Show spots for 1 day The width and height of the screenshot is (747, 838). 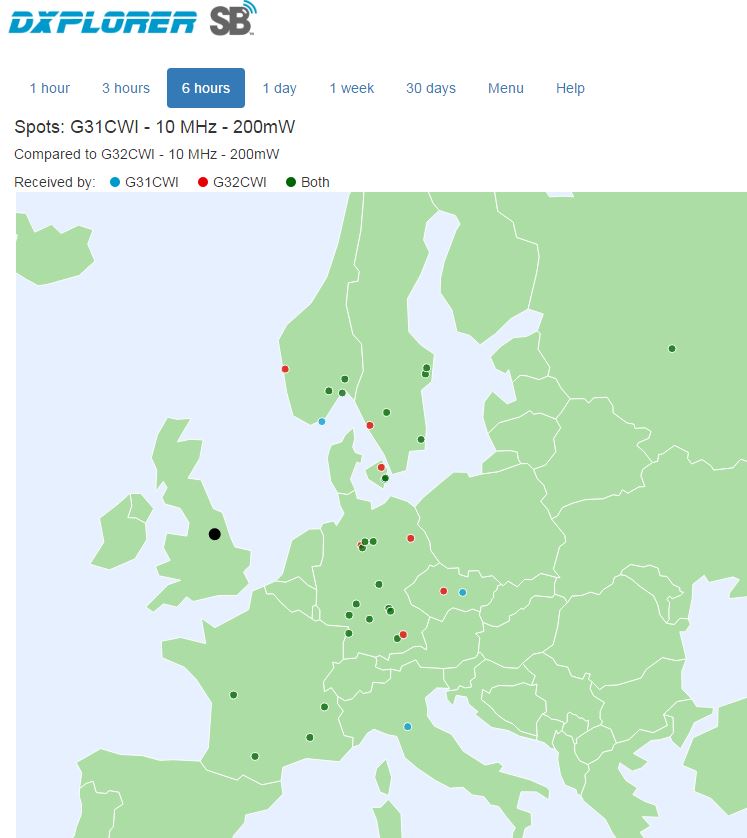pyautogui.click(x=279, y=88)
